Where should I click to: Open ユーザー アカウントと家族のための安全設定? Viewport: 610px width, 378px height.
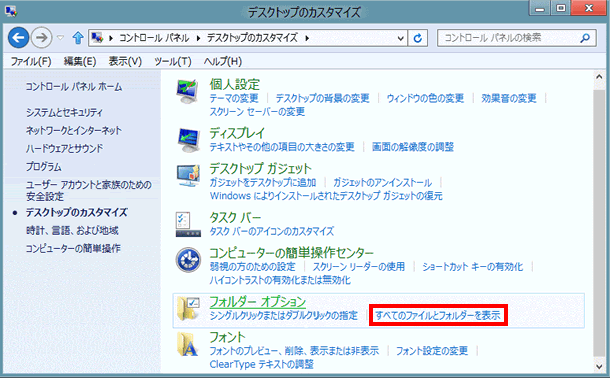tap(89, 191)
